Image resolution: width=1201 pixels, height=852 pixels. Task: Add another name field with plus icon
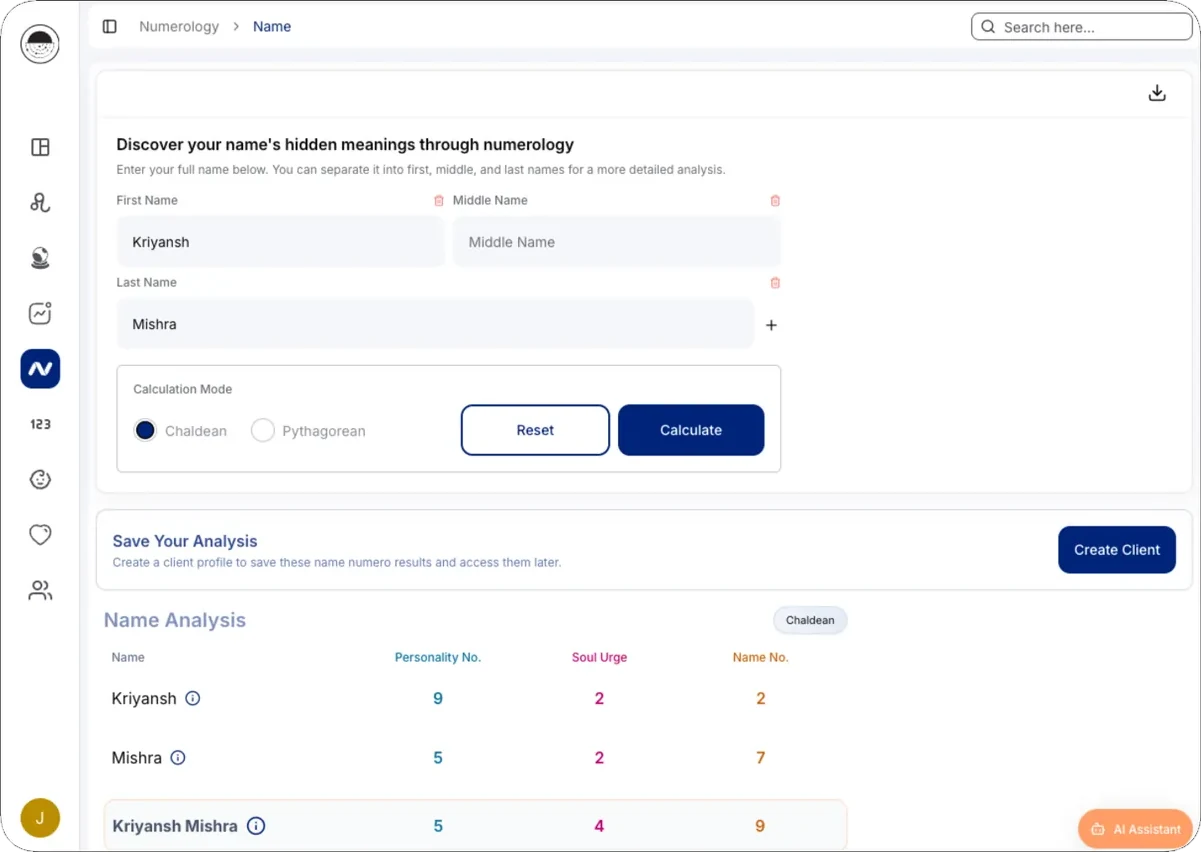pos(771,325)
